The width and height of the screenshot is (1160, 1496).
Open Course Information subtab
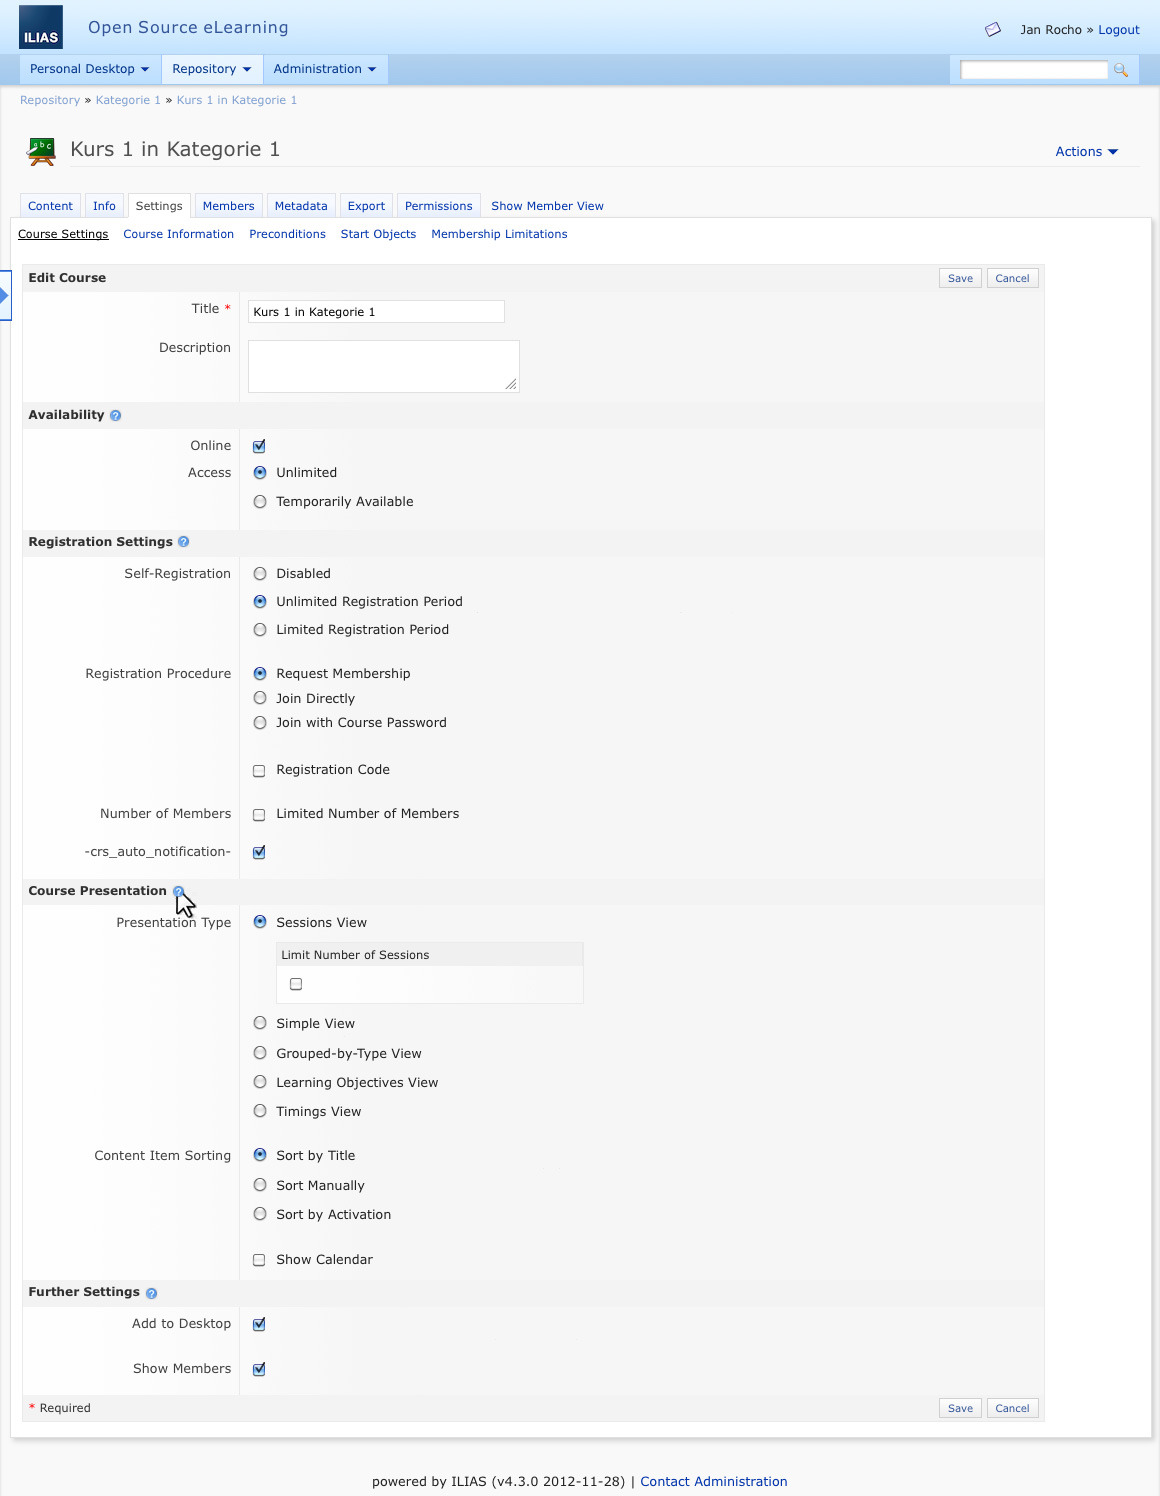[x=178, y=234]
